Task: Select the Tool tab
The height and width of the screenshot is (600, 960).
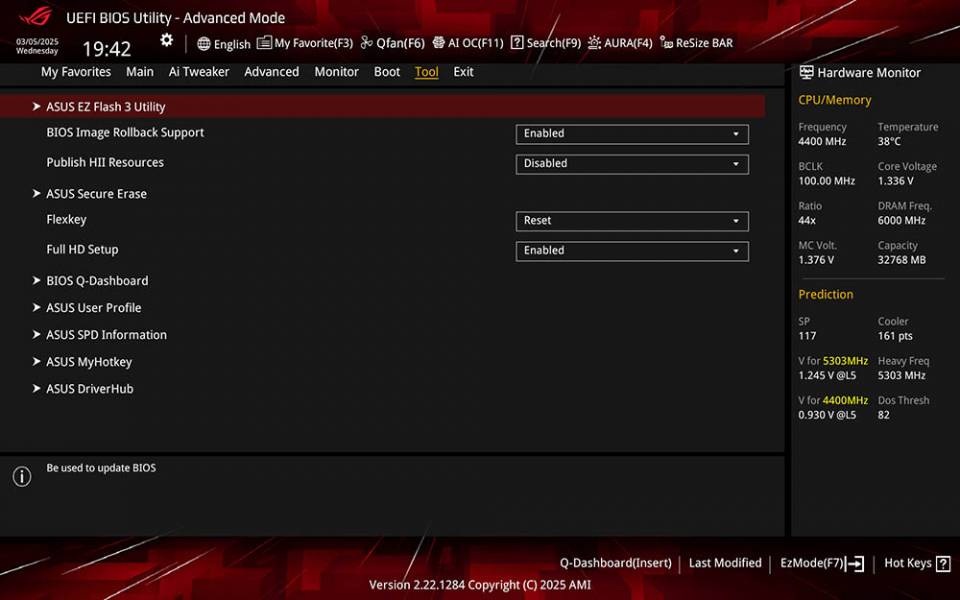Action: click(427, 72)
